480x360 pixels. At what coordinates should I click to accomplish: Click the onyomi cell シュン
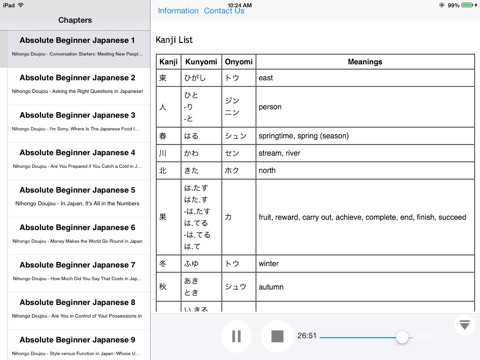(x=239, y=136)
